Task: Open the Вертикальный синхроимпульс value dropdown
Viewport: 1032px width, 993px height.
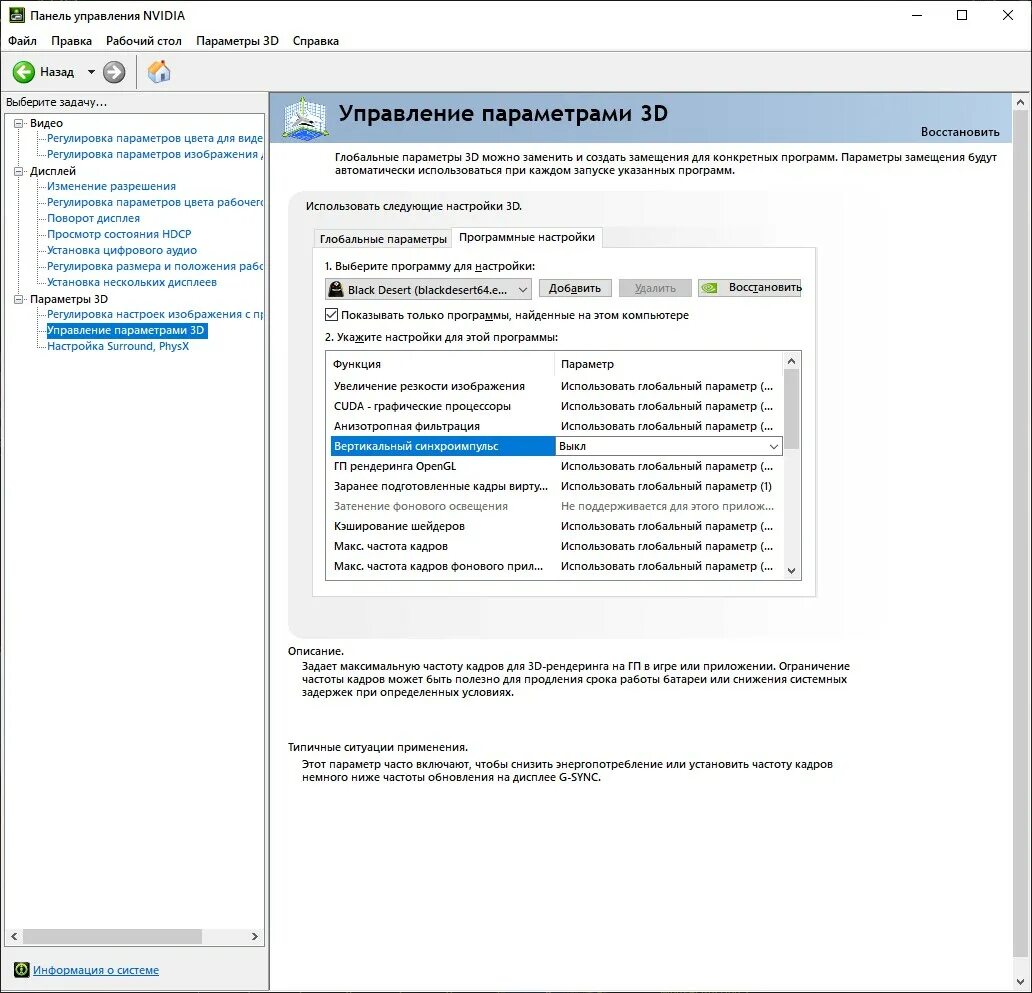Action: pyautogui.click(x=774, y=446)
